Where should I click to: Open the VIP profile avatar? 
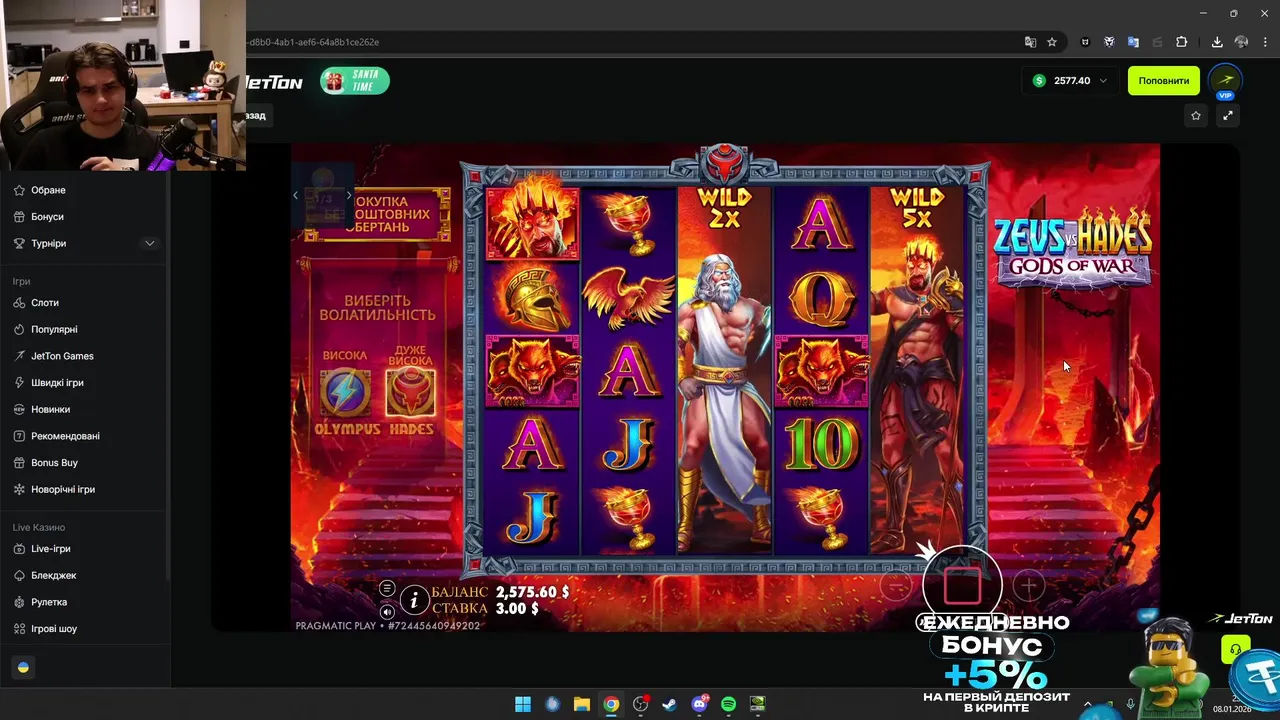pyautogui.click(x=1225, y=81)
